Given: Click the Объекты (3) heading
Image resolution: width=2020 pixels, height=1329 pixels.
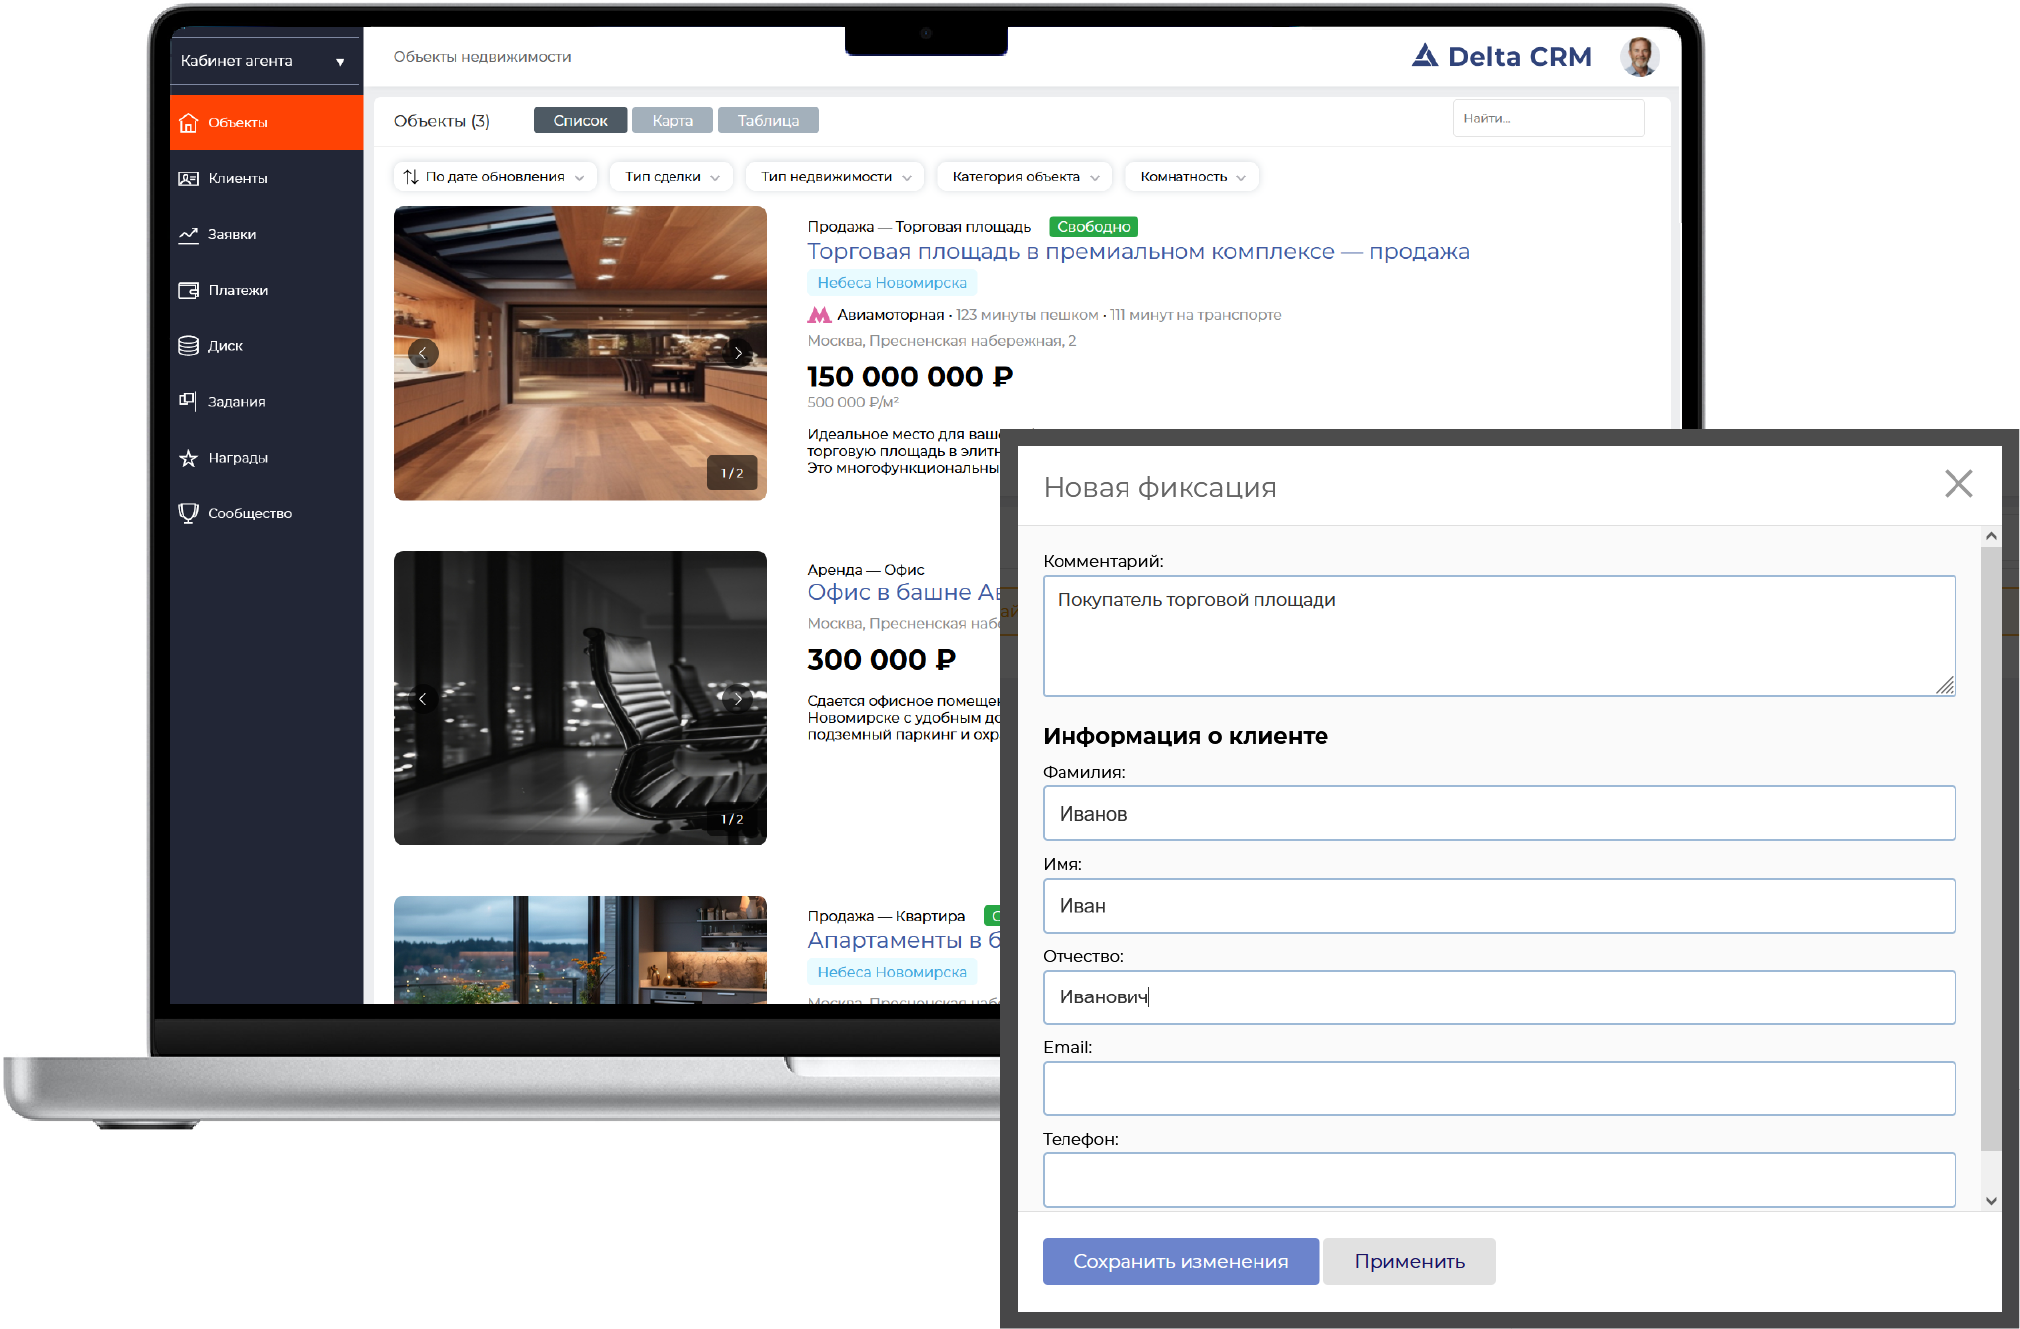Looking at the screenshot, I should point(442,121).
